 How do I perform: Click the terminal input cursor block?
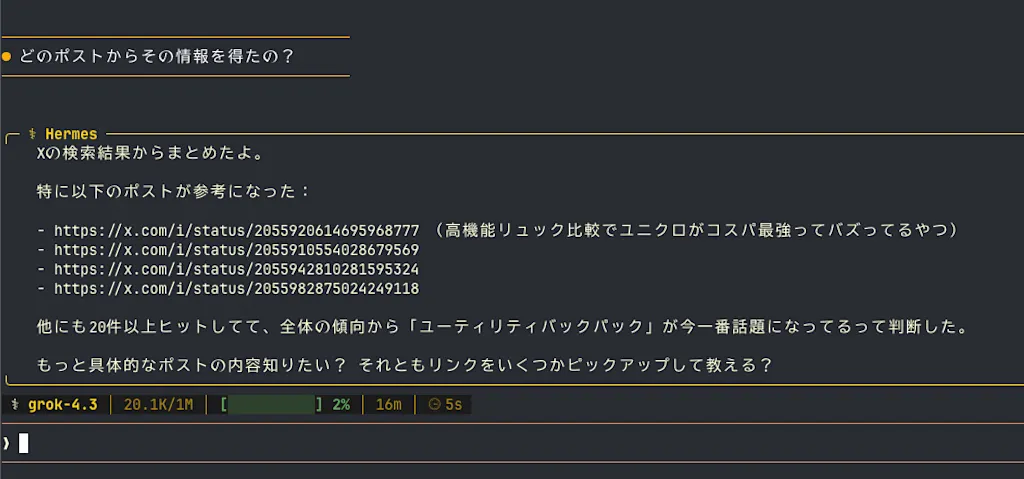click(x=24, y=443)
